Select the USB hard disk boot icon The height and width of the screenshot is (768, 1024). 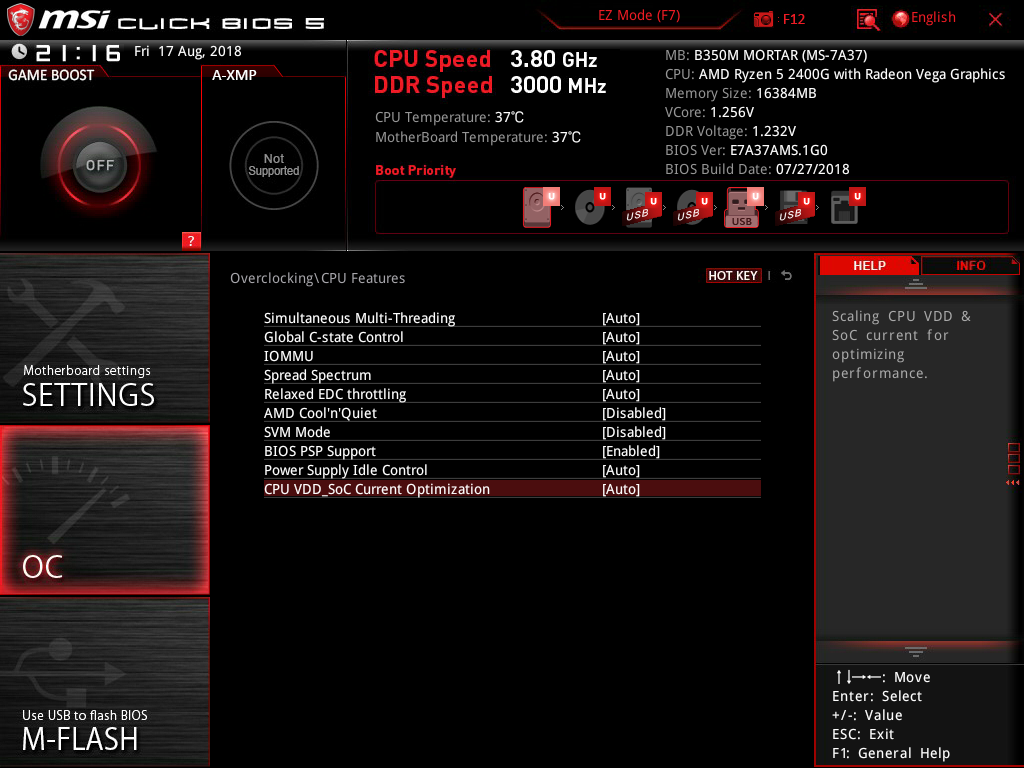click(643, 208)
